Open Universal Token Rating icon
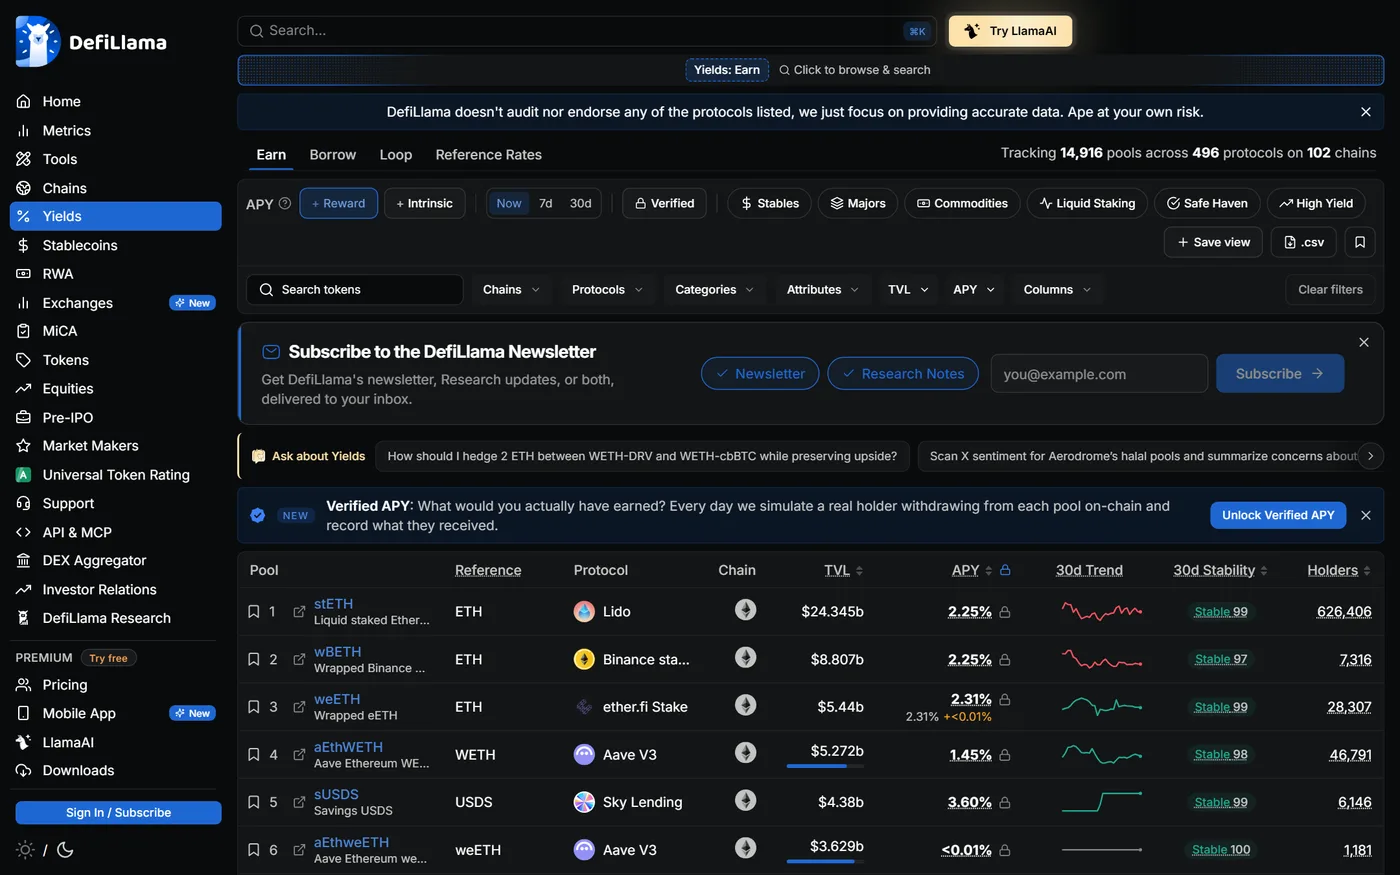This screenshot has height=875, width=1400. click(x=24, y=475)
